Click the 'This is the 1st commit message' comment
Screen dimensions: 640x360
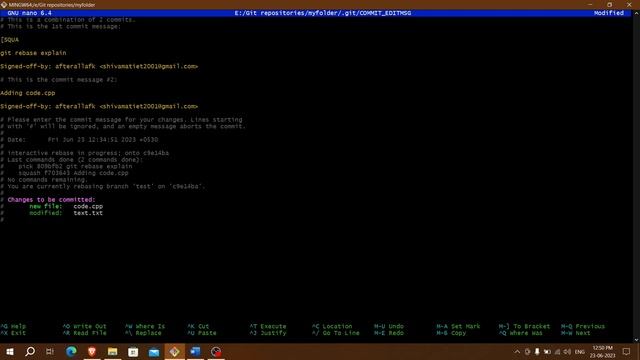[x=60, y=27]
